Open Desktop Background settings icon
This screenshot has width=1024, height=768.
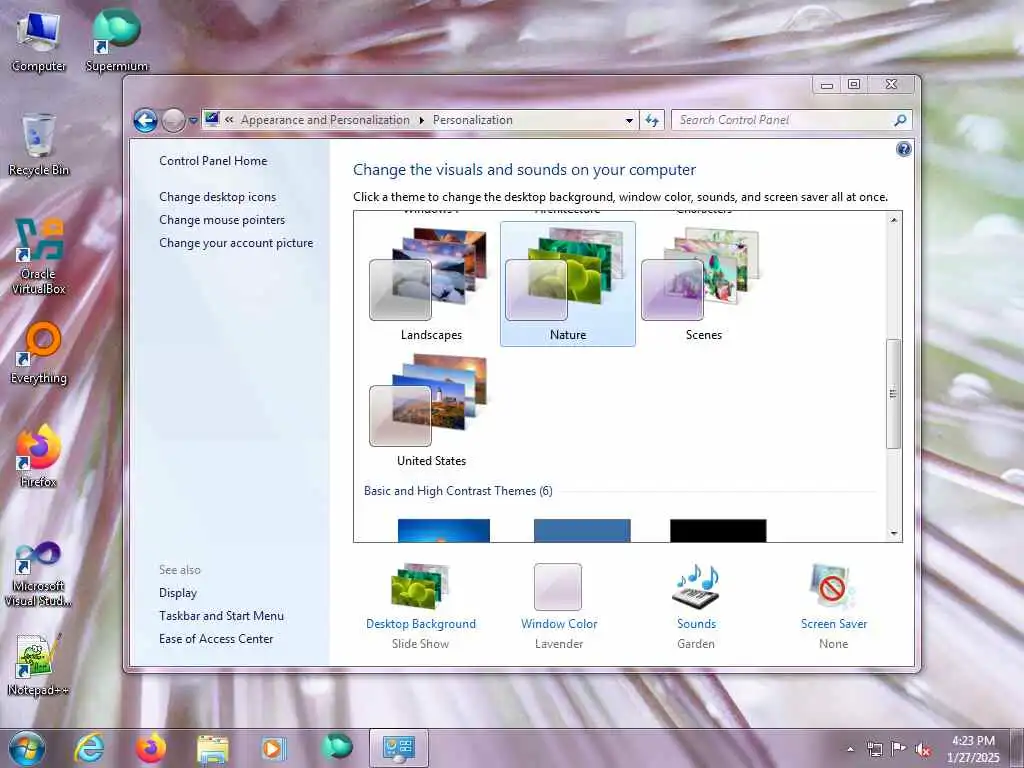coord(420,586)
